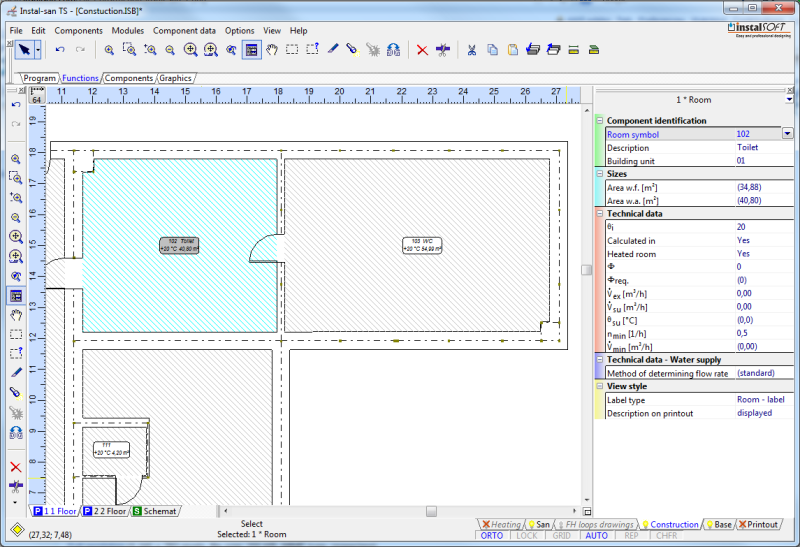Toggle CHFR mode in status bar
The width and height of the screenshot is (800, 547).
point(666,536)
